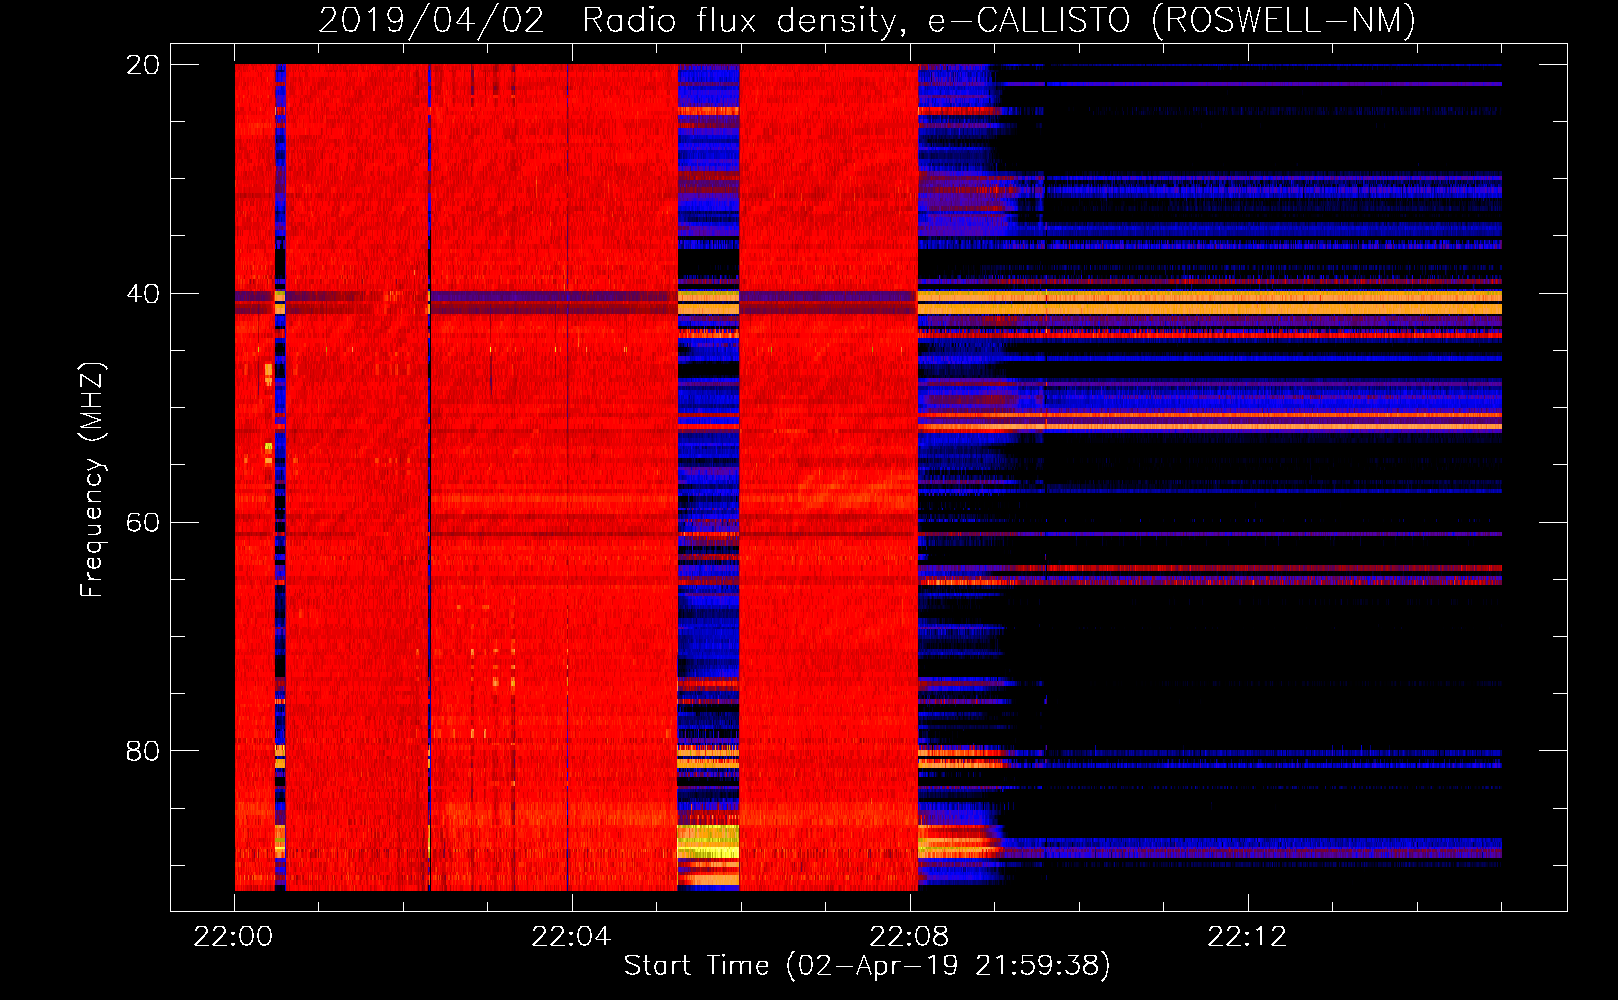Click the '22:00' time axis label
Viewport: 1618px width, 1000px height.
pos(233,937)
